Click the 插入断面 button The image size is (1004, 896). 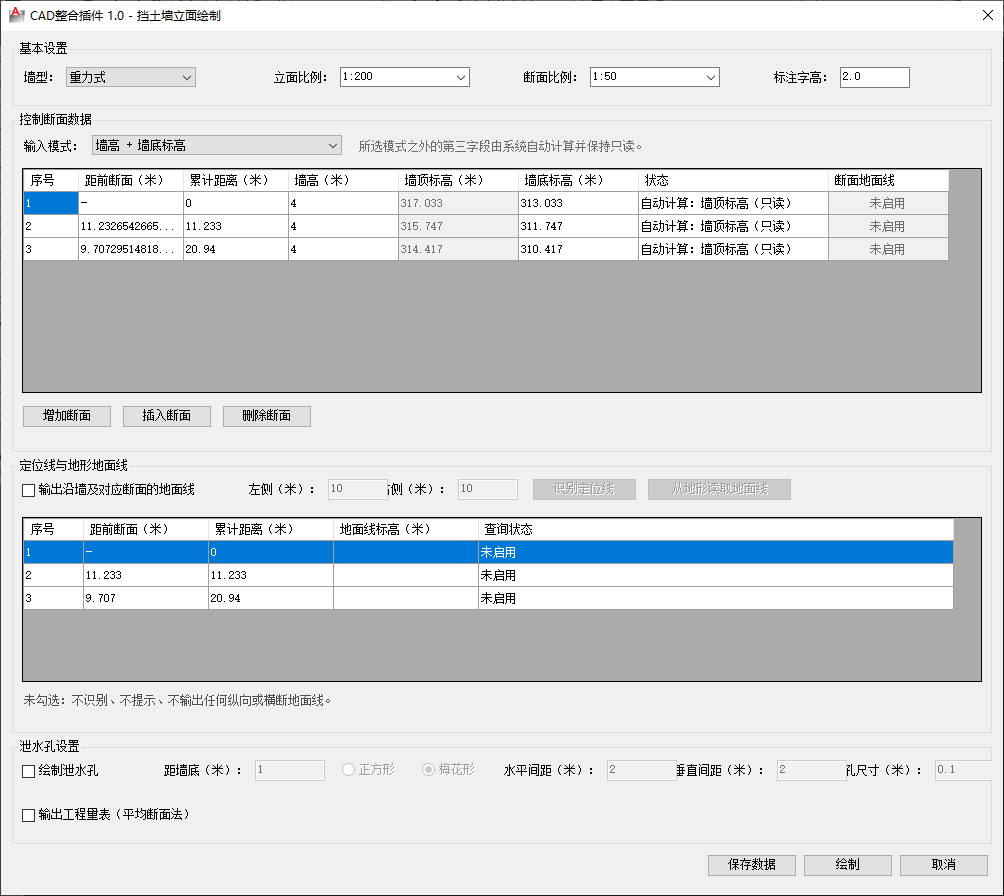166,416
